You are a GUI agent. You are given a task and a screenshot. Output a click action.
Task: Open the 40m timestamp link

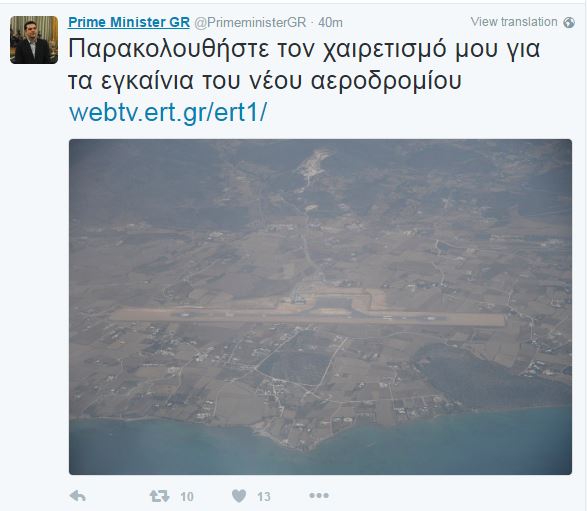tap(330, 22)
